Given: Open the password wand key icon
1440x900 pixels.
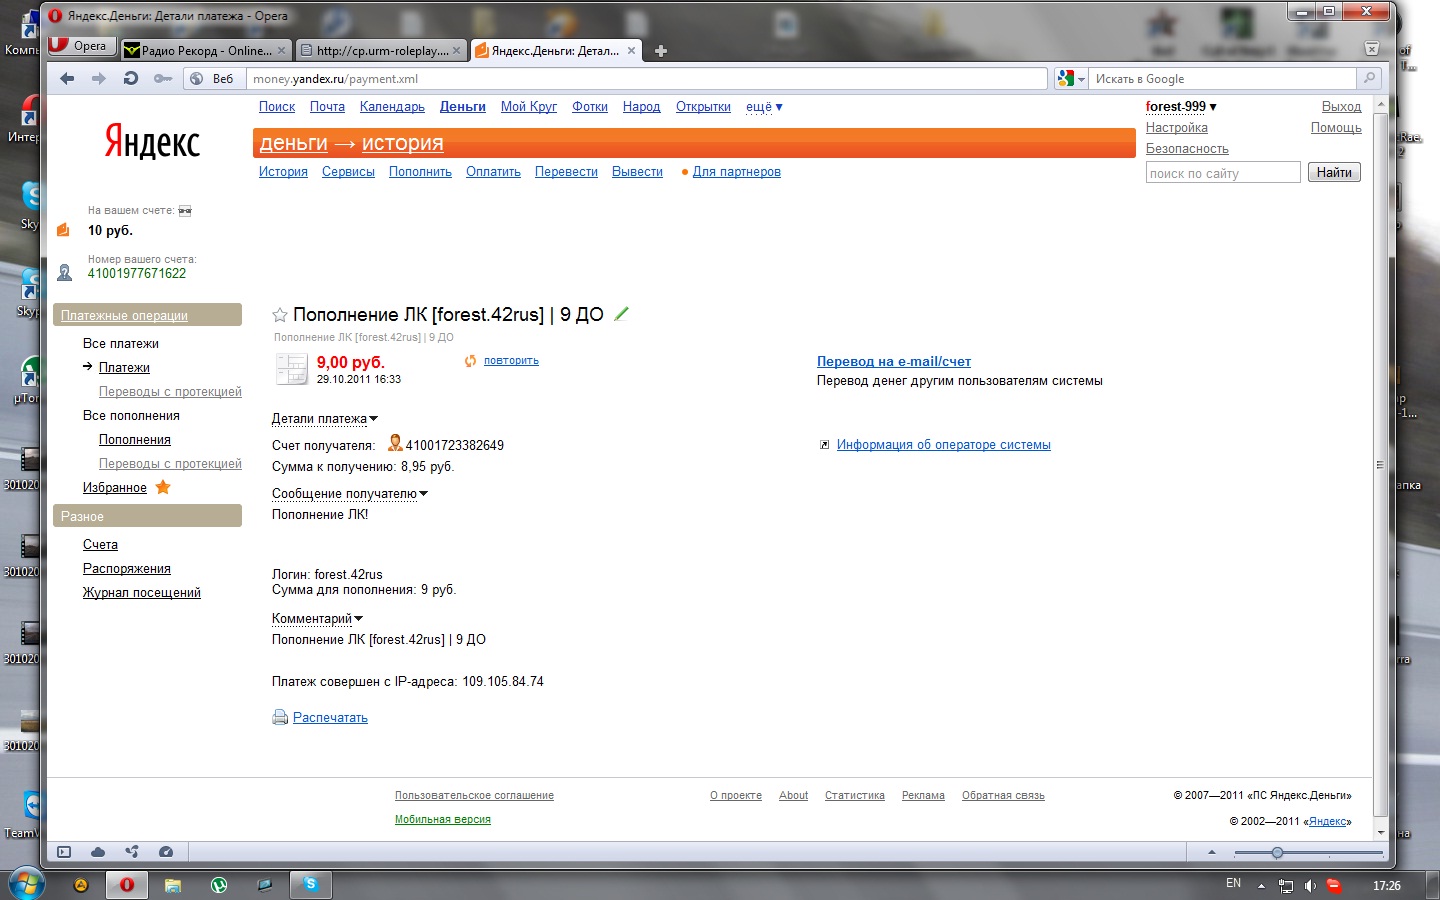Looking at the screenshot, I should click(162, 78).
